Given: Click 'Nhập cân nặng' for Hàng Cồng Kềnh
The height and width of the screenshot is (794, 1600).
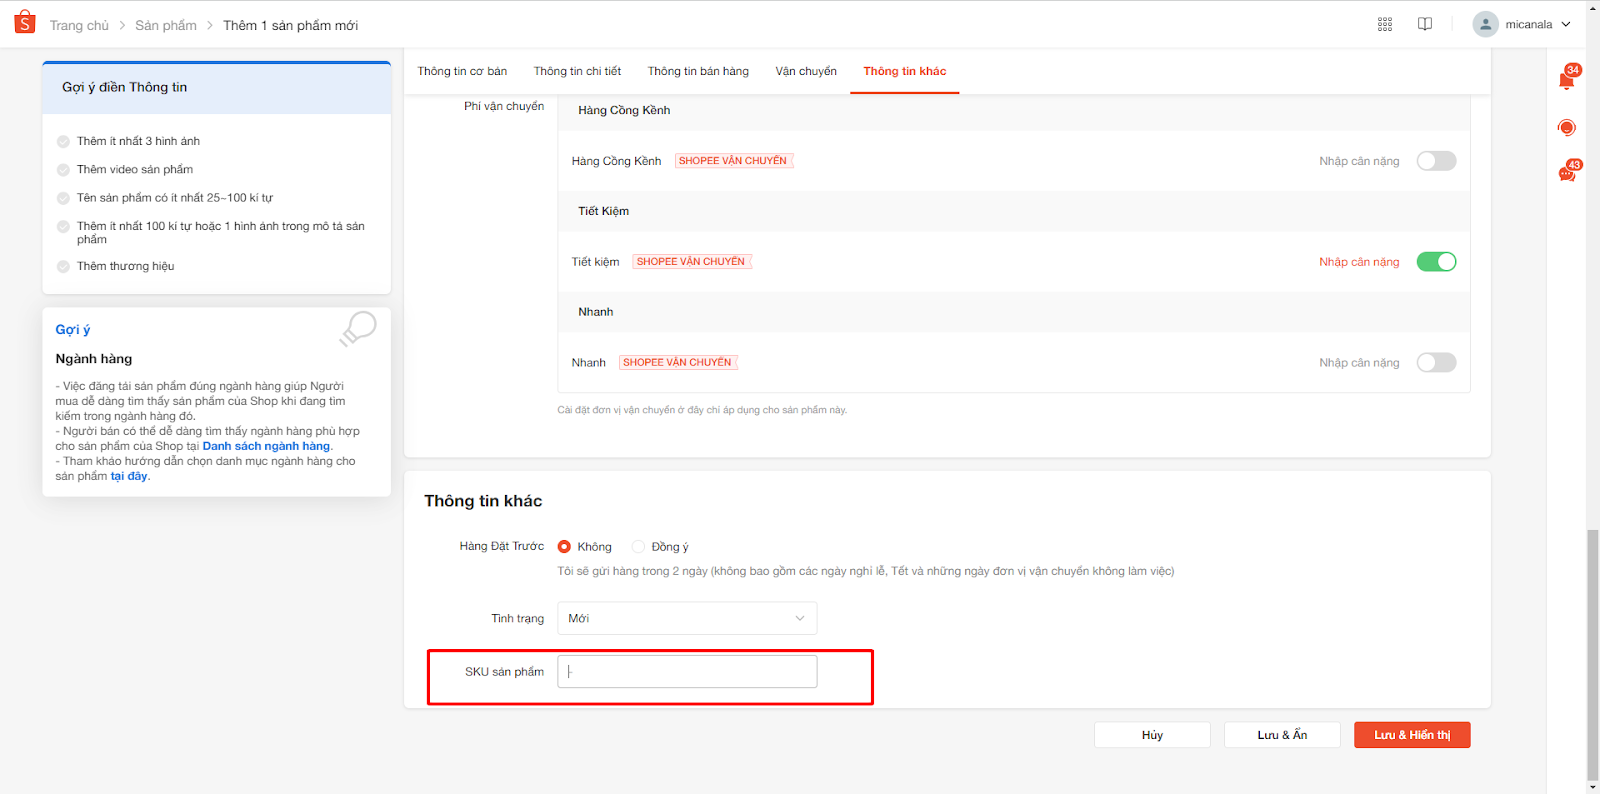Looking at the screenshot, I should pyautogui.click(x=1359, y=161).
